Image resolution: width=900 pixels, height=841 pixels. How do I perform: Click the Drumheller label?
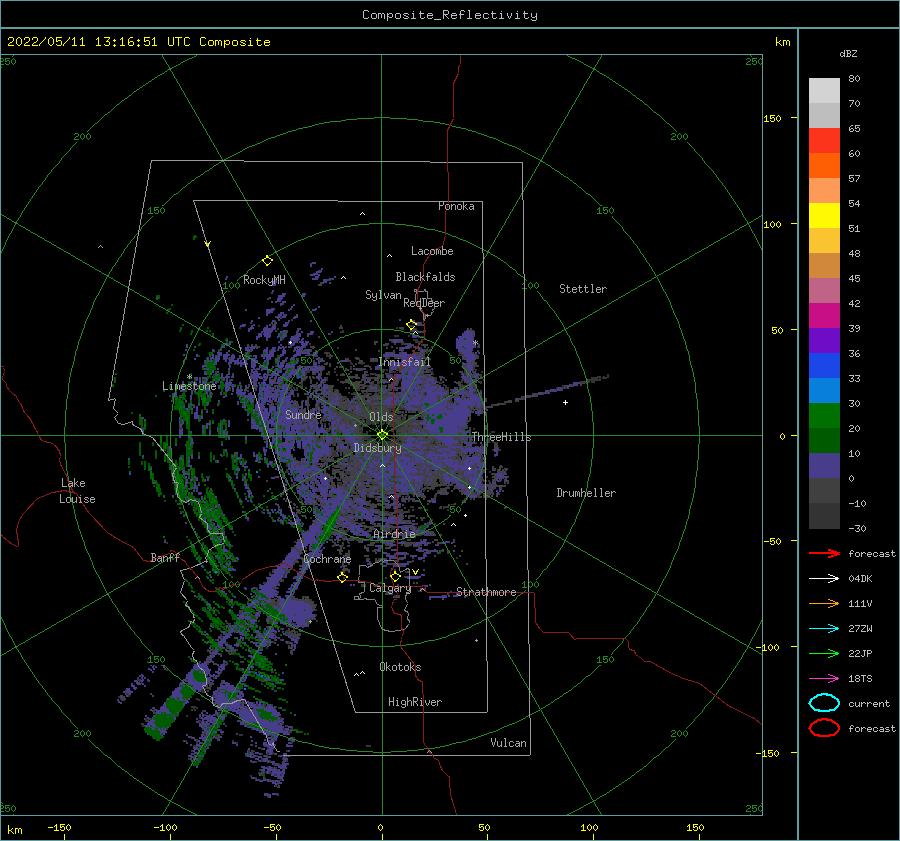[x=586, y=493]
